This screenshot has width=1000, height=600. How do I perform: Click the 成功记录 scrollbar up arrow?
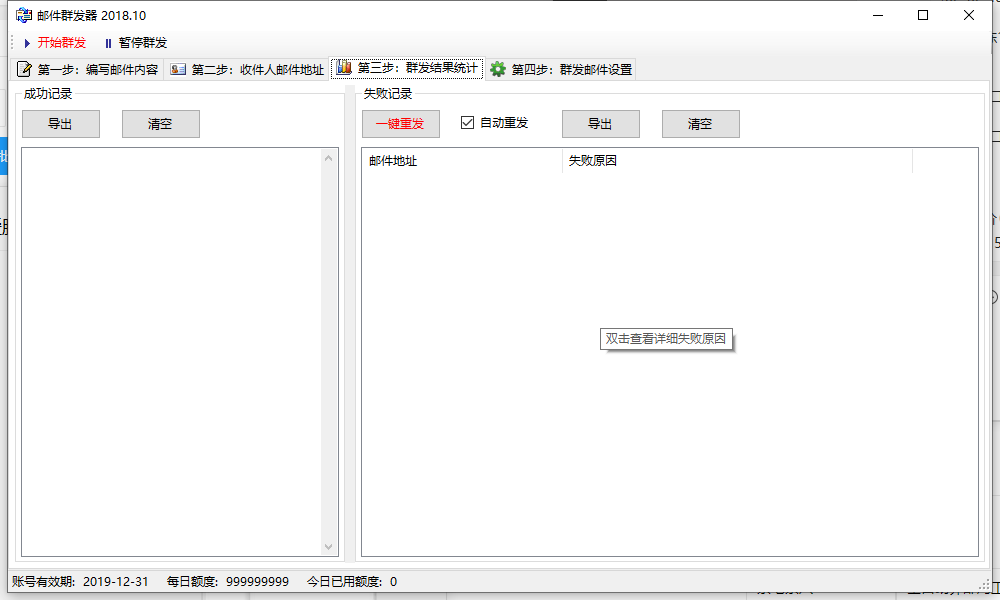(328, 157)
